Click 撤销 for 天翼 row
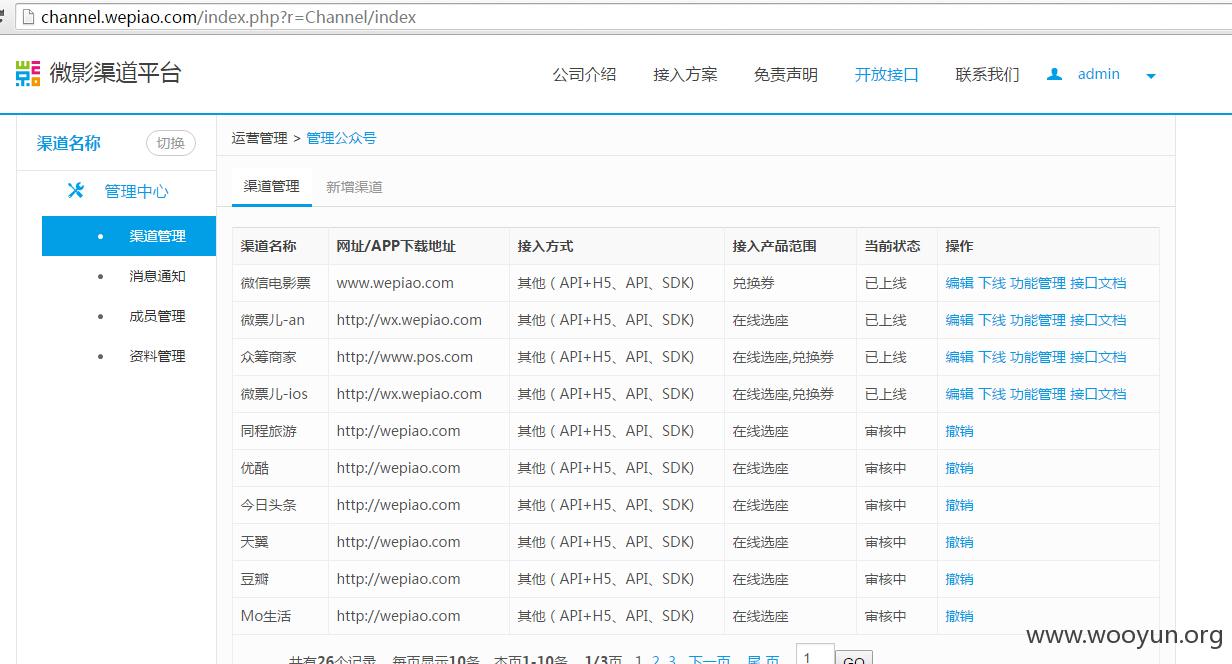 pos(960,542)
